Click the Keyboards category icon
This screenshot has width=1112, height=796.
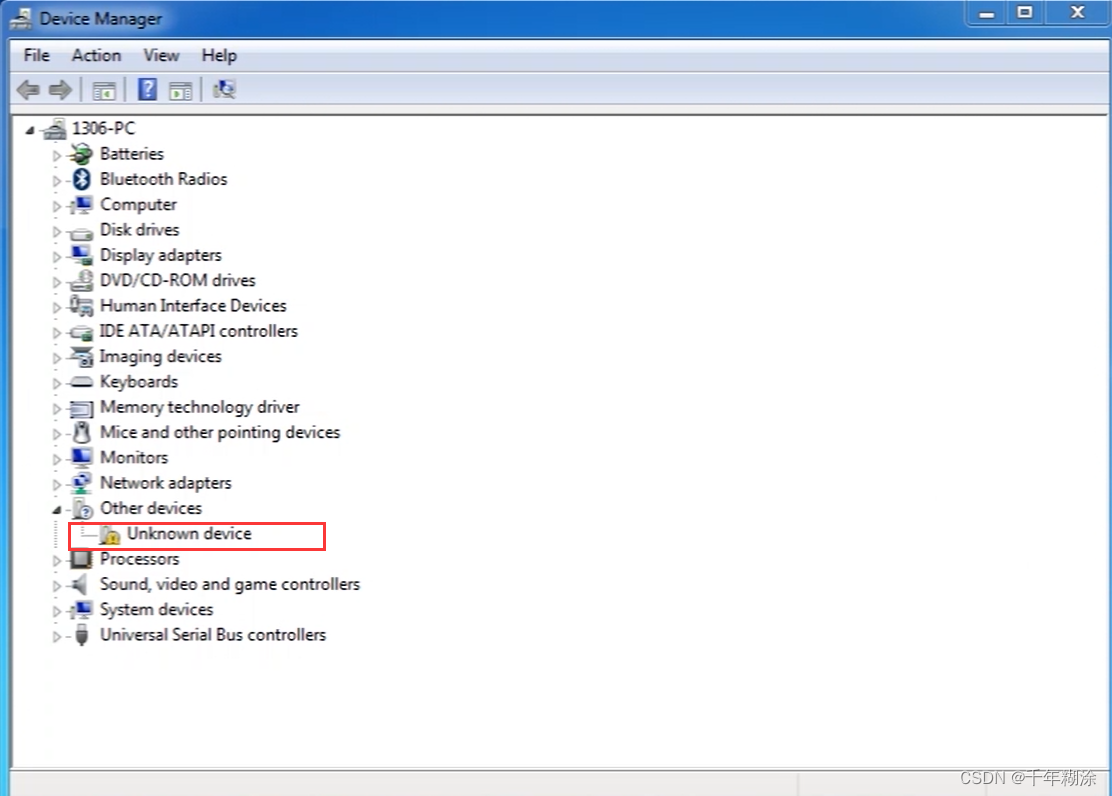[x=82, y=382]
